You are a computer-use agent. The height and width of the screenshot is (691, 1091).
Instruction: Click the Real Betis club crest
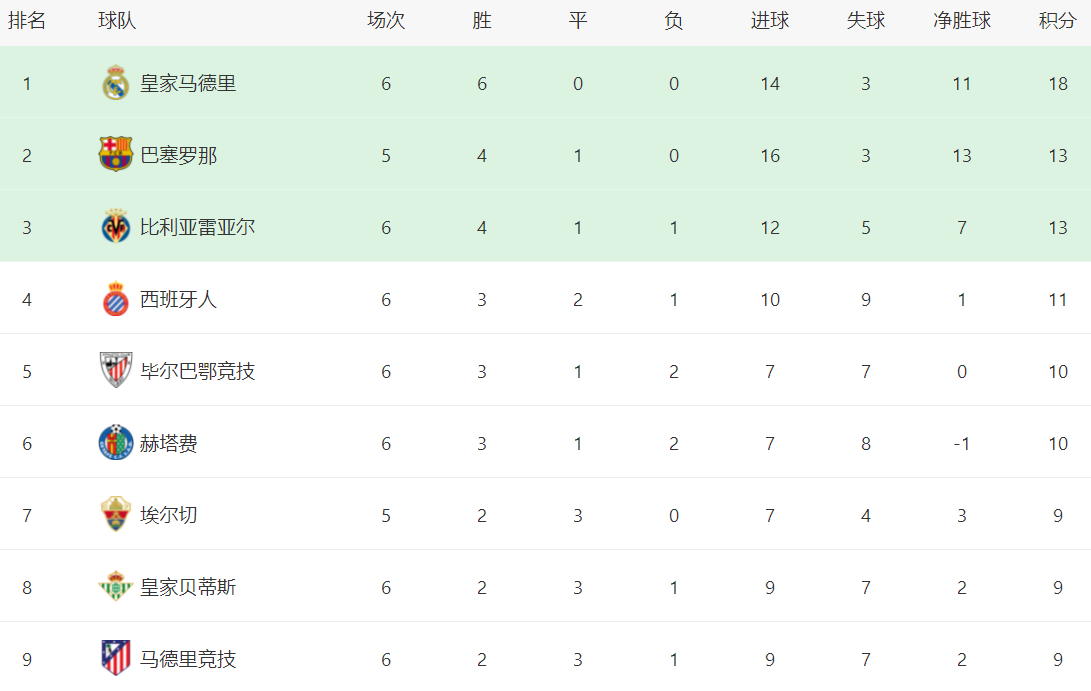point(116,587)
